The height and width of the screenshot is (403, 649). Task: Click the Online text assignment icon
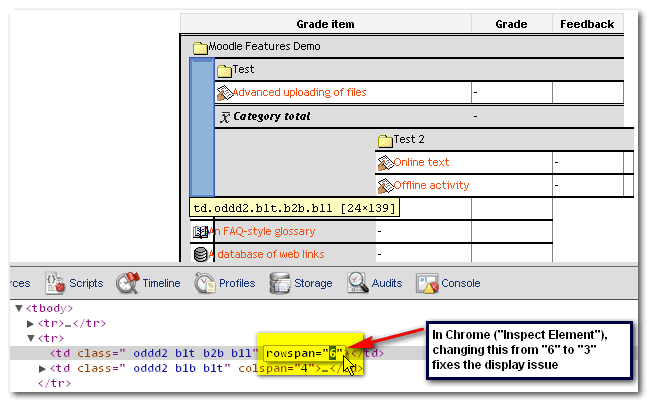[x=385, y=163]
